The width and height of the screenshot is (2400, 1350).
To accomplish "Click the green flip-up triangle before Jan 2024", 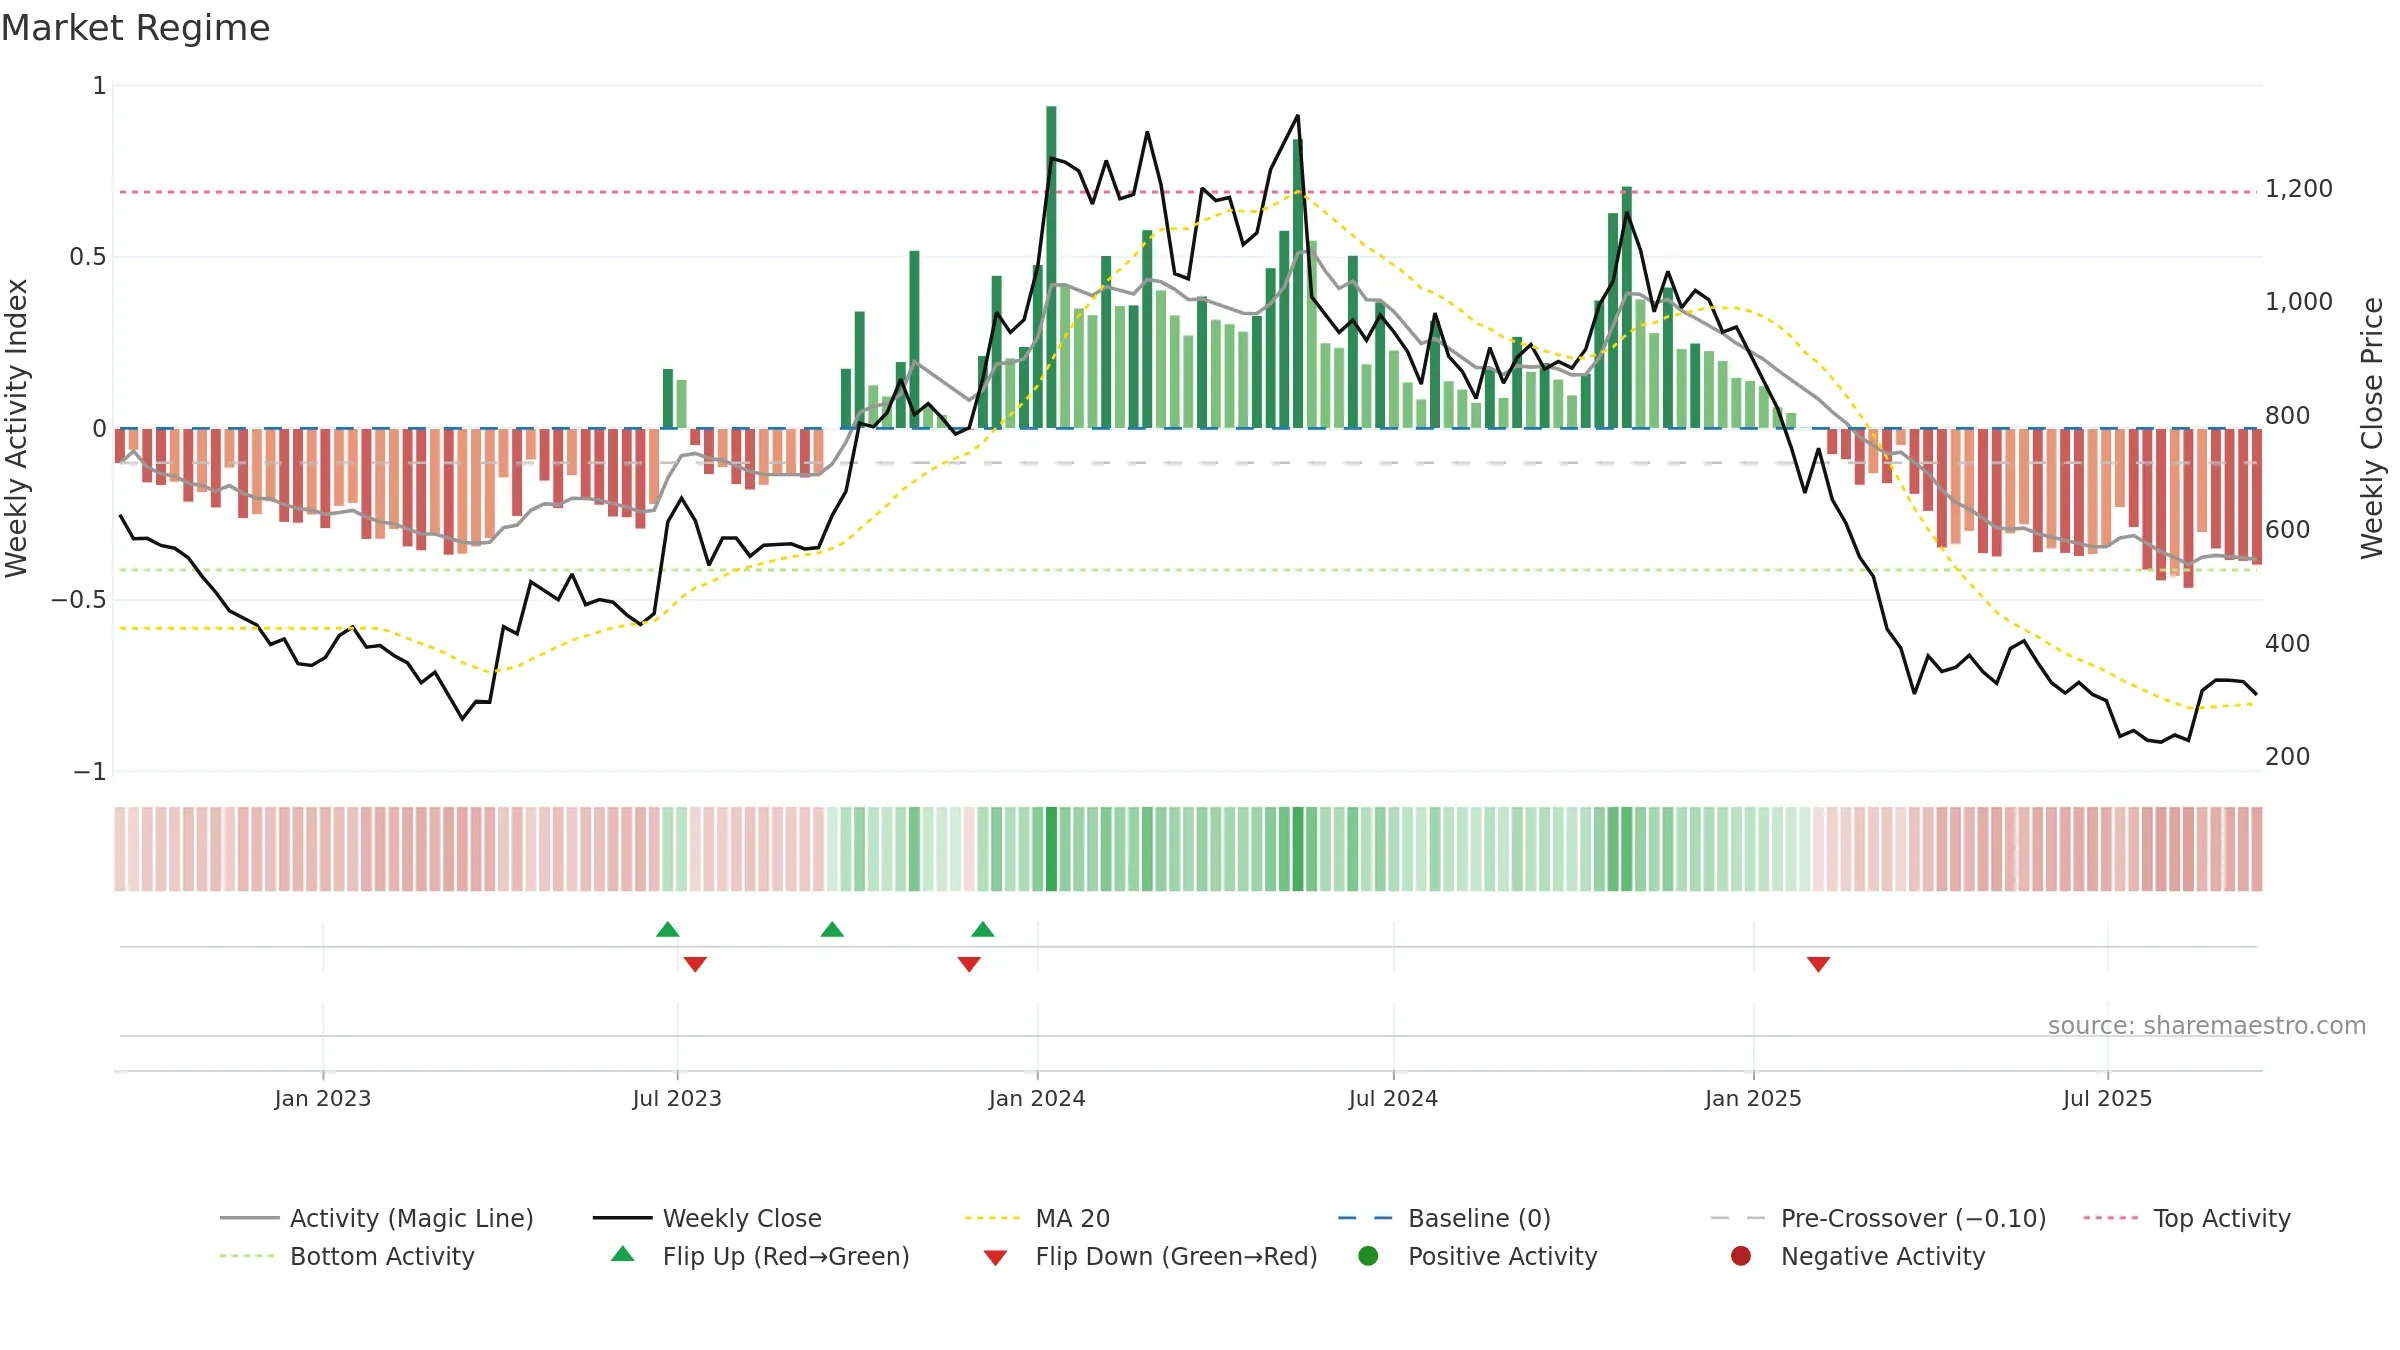I will [983, 929].
